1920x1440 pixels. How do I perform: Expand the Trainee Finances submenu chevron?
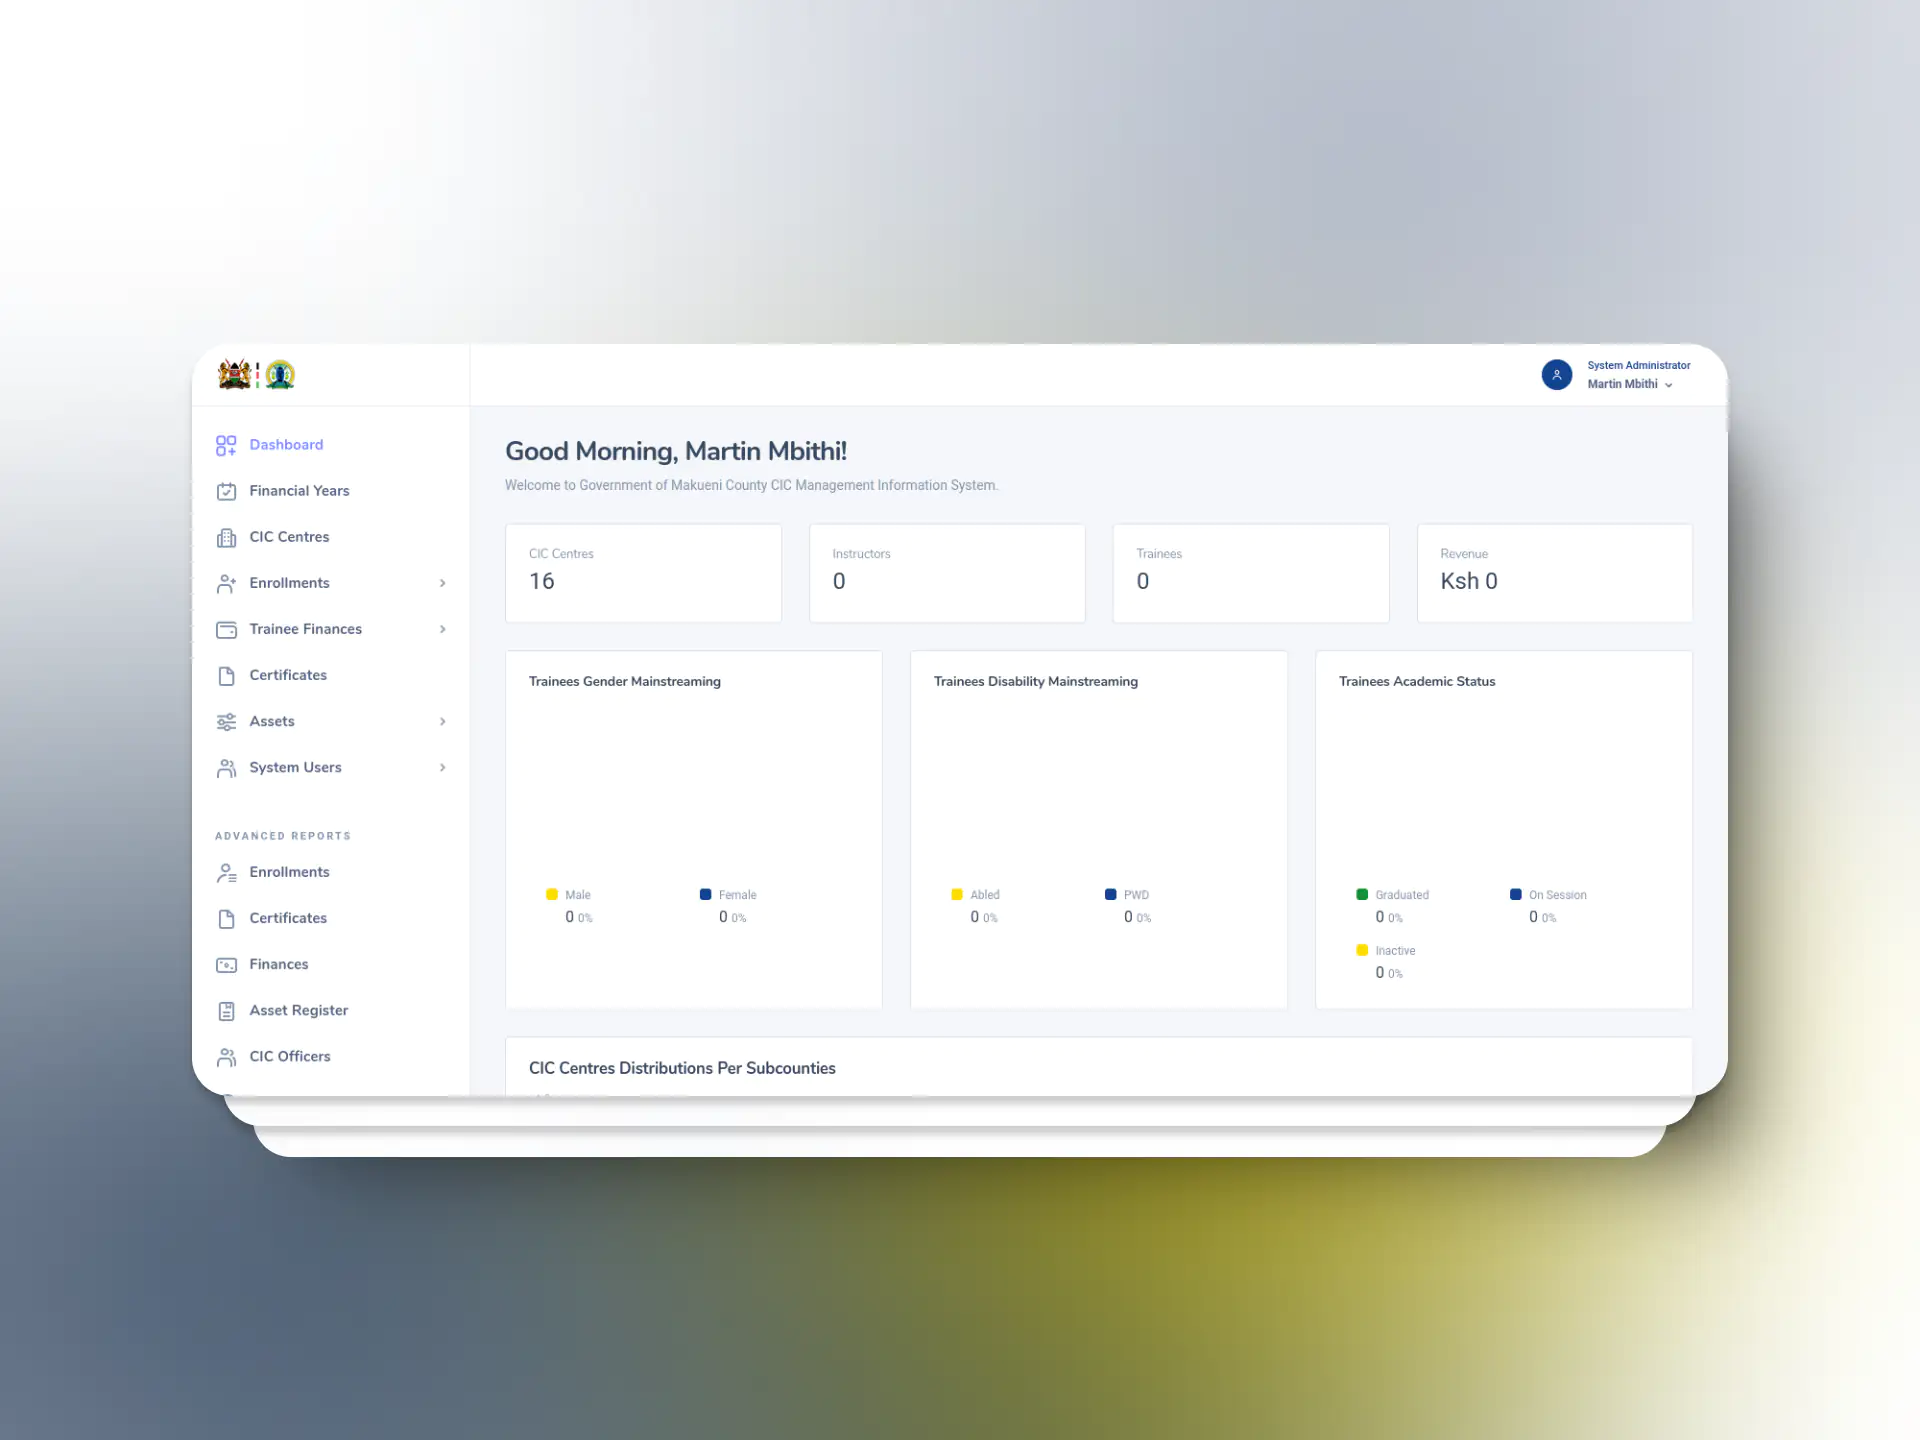coord(442,629)
